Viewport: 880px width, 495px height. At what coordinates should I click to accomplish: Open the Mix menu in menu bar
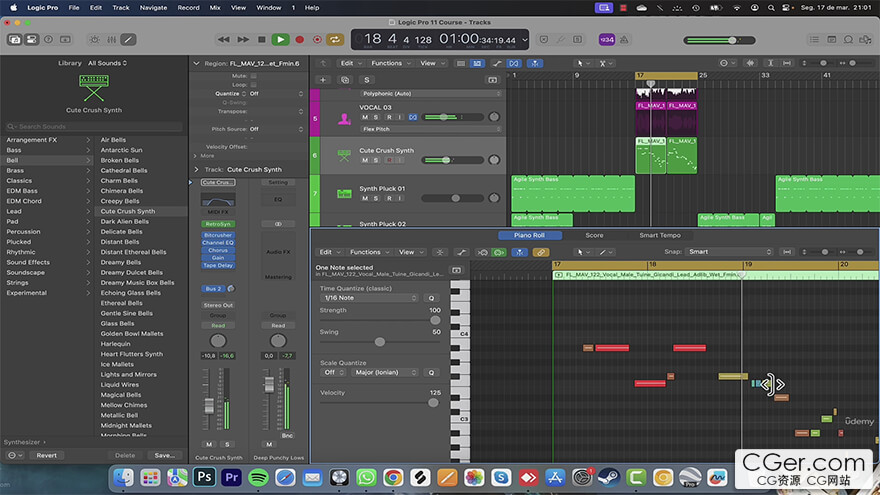click(x=215, y=8)
